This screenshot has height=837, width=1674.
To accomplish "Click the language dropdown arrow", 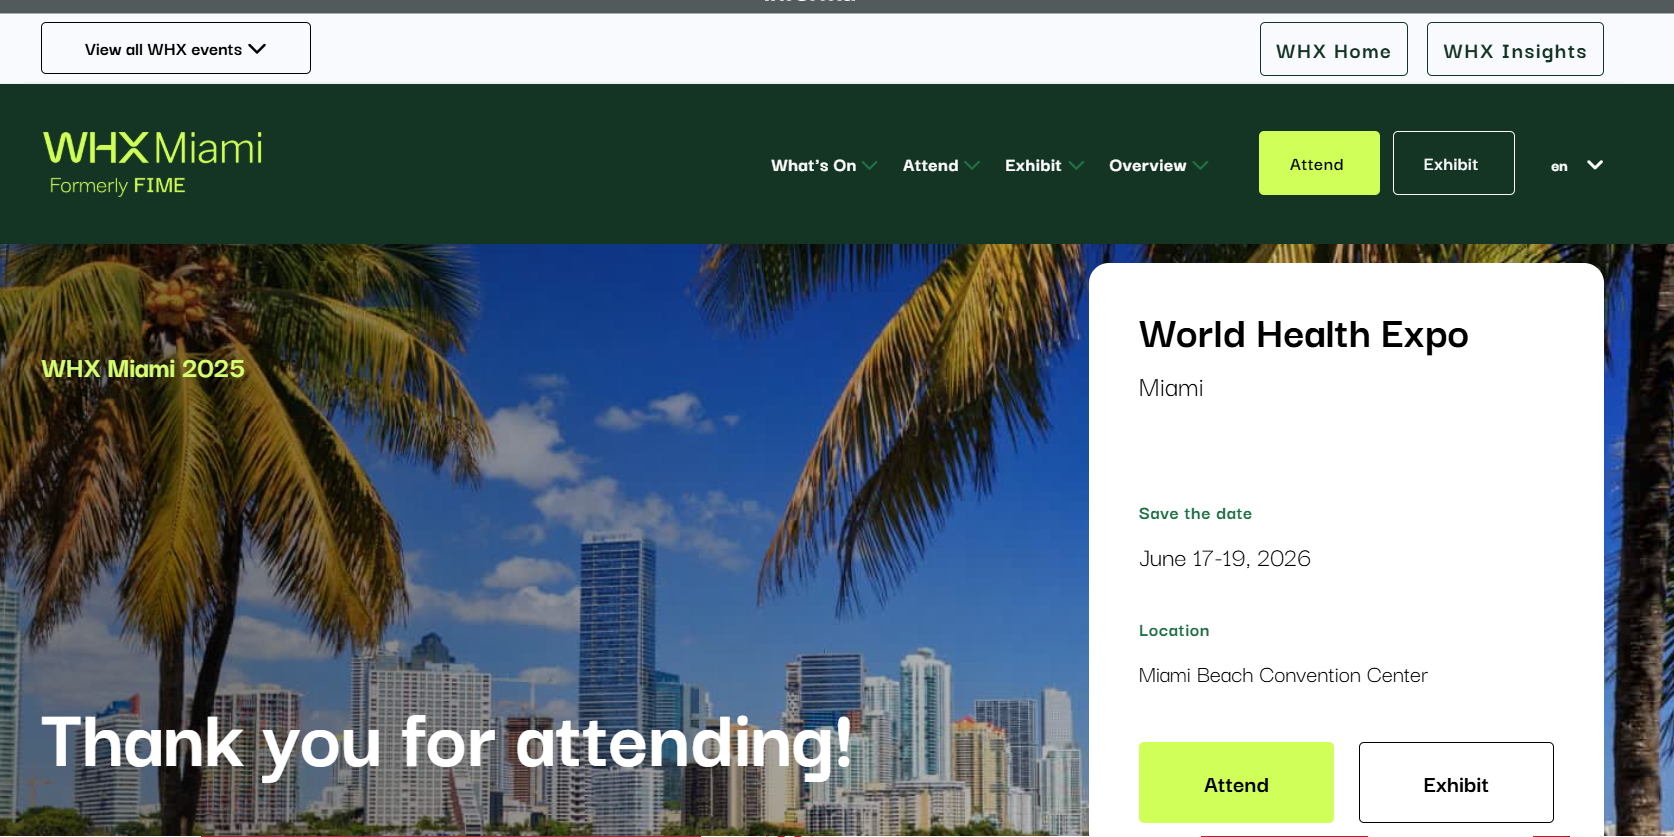I will pyautogui.click(x=1595, y=165).
